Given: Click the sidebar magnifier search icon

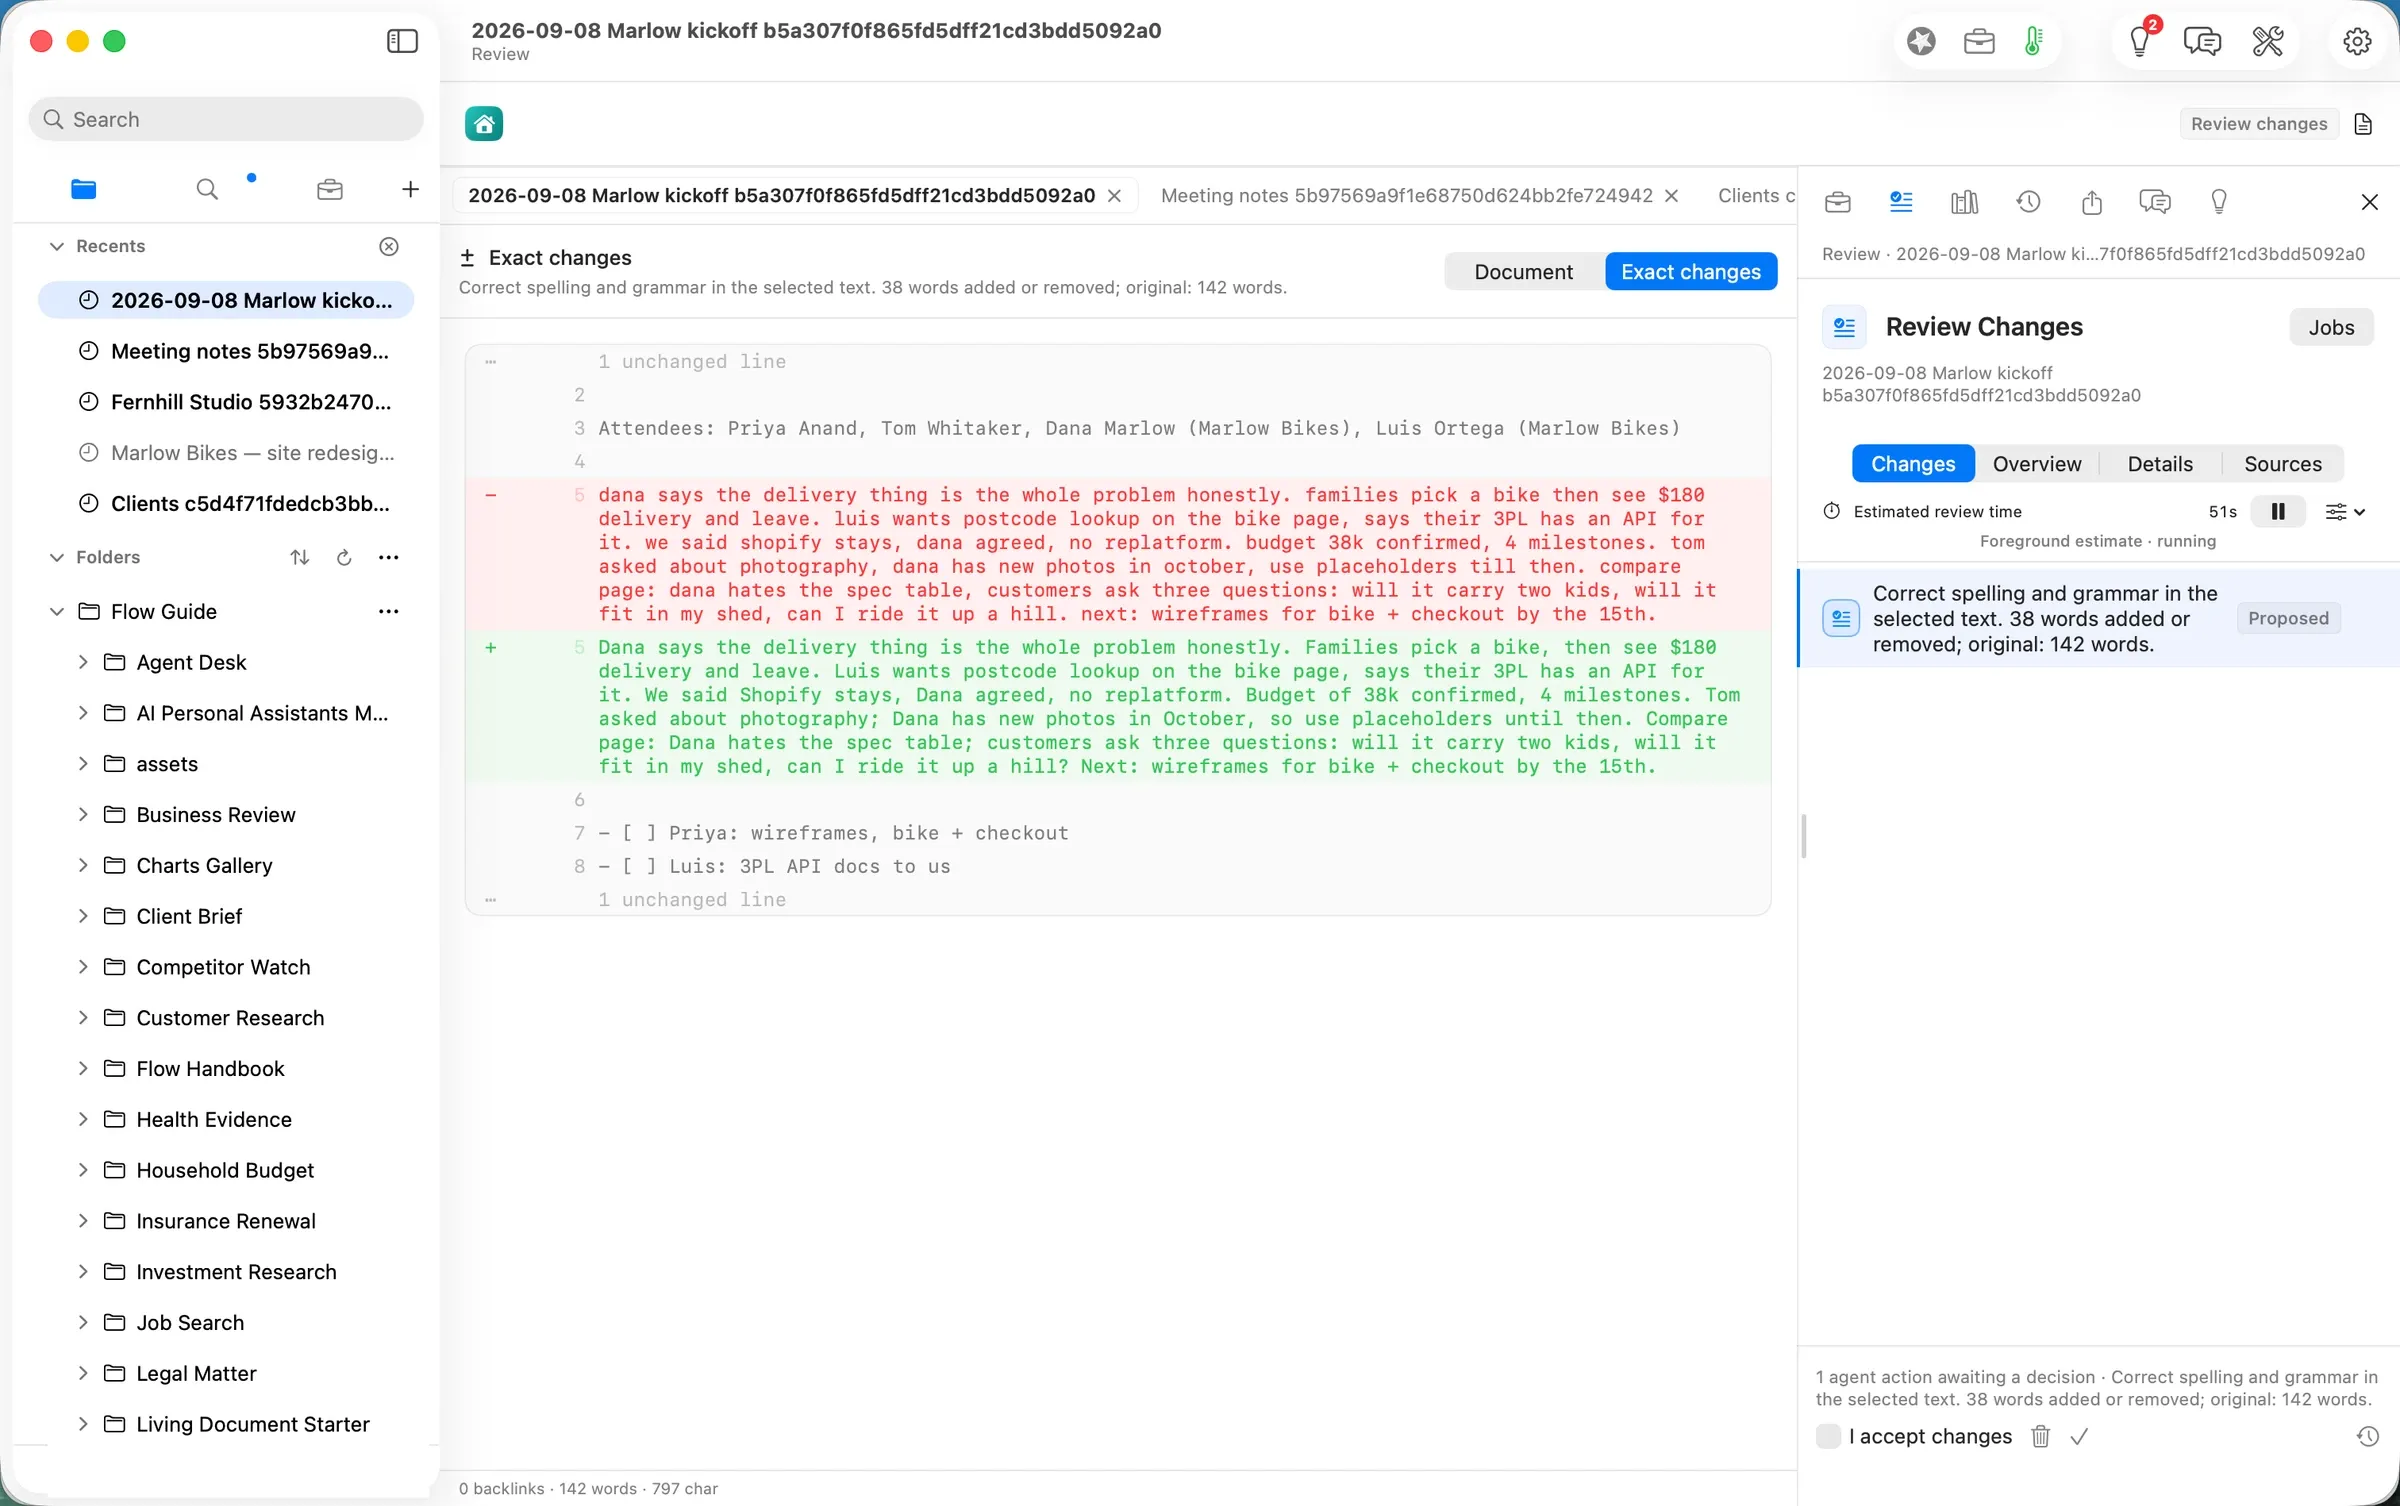Looking at the screenshot, I should [x=207, y=189].
